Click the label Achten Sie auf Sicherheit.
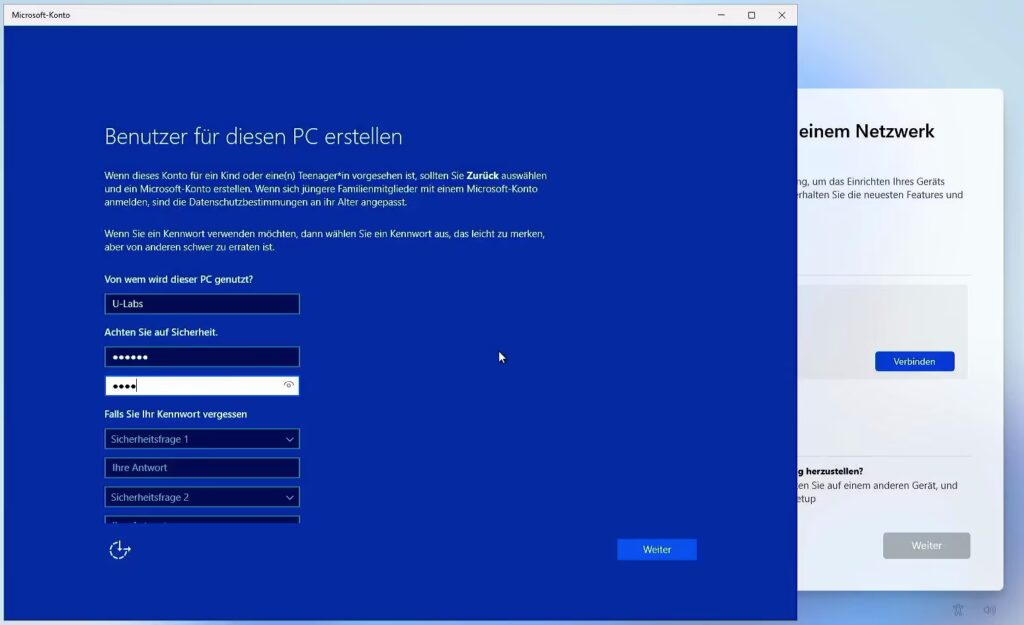1024x625 pixels. [161, 332]
